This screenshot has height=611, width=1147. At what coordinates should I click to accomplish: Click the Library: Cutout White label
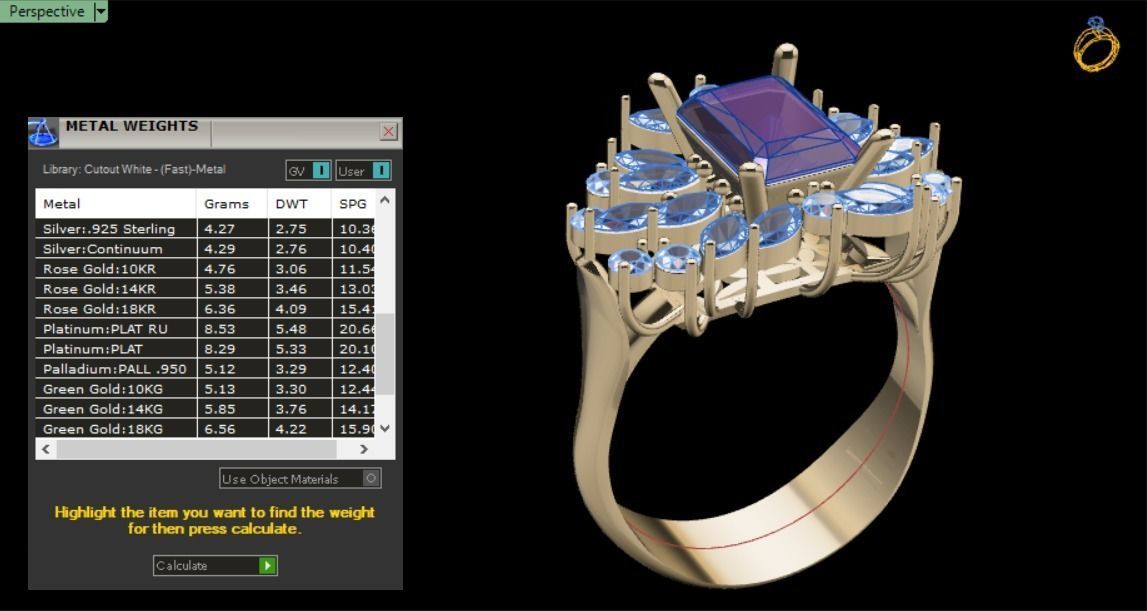click(x=135, y=169)
